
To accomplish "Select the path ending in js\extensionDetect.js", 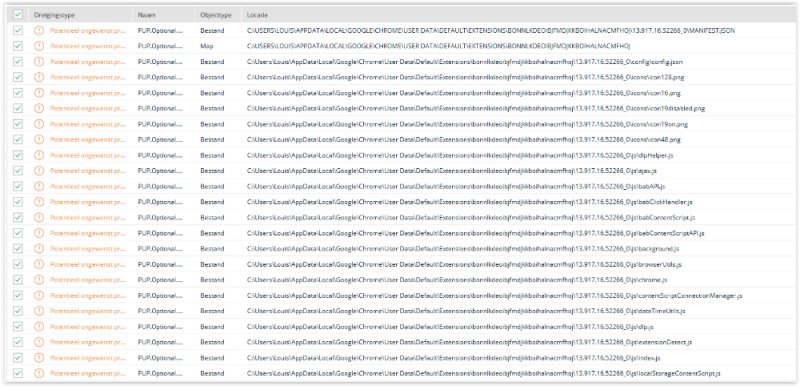I will 469,343.
